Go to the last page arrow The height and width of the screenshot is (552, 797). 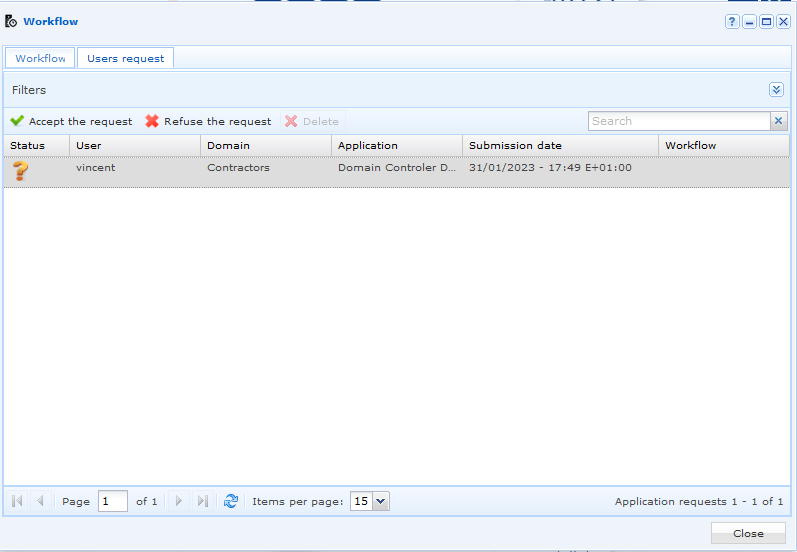click(203, 501)
